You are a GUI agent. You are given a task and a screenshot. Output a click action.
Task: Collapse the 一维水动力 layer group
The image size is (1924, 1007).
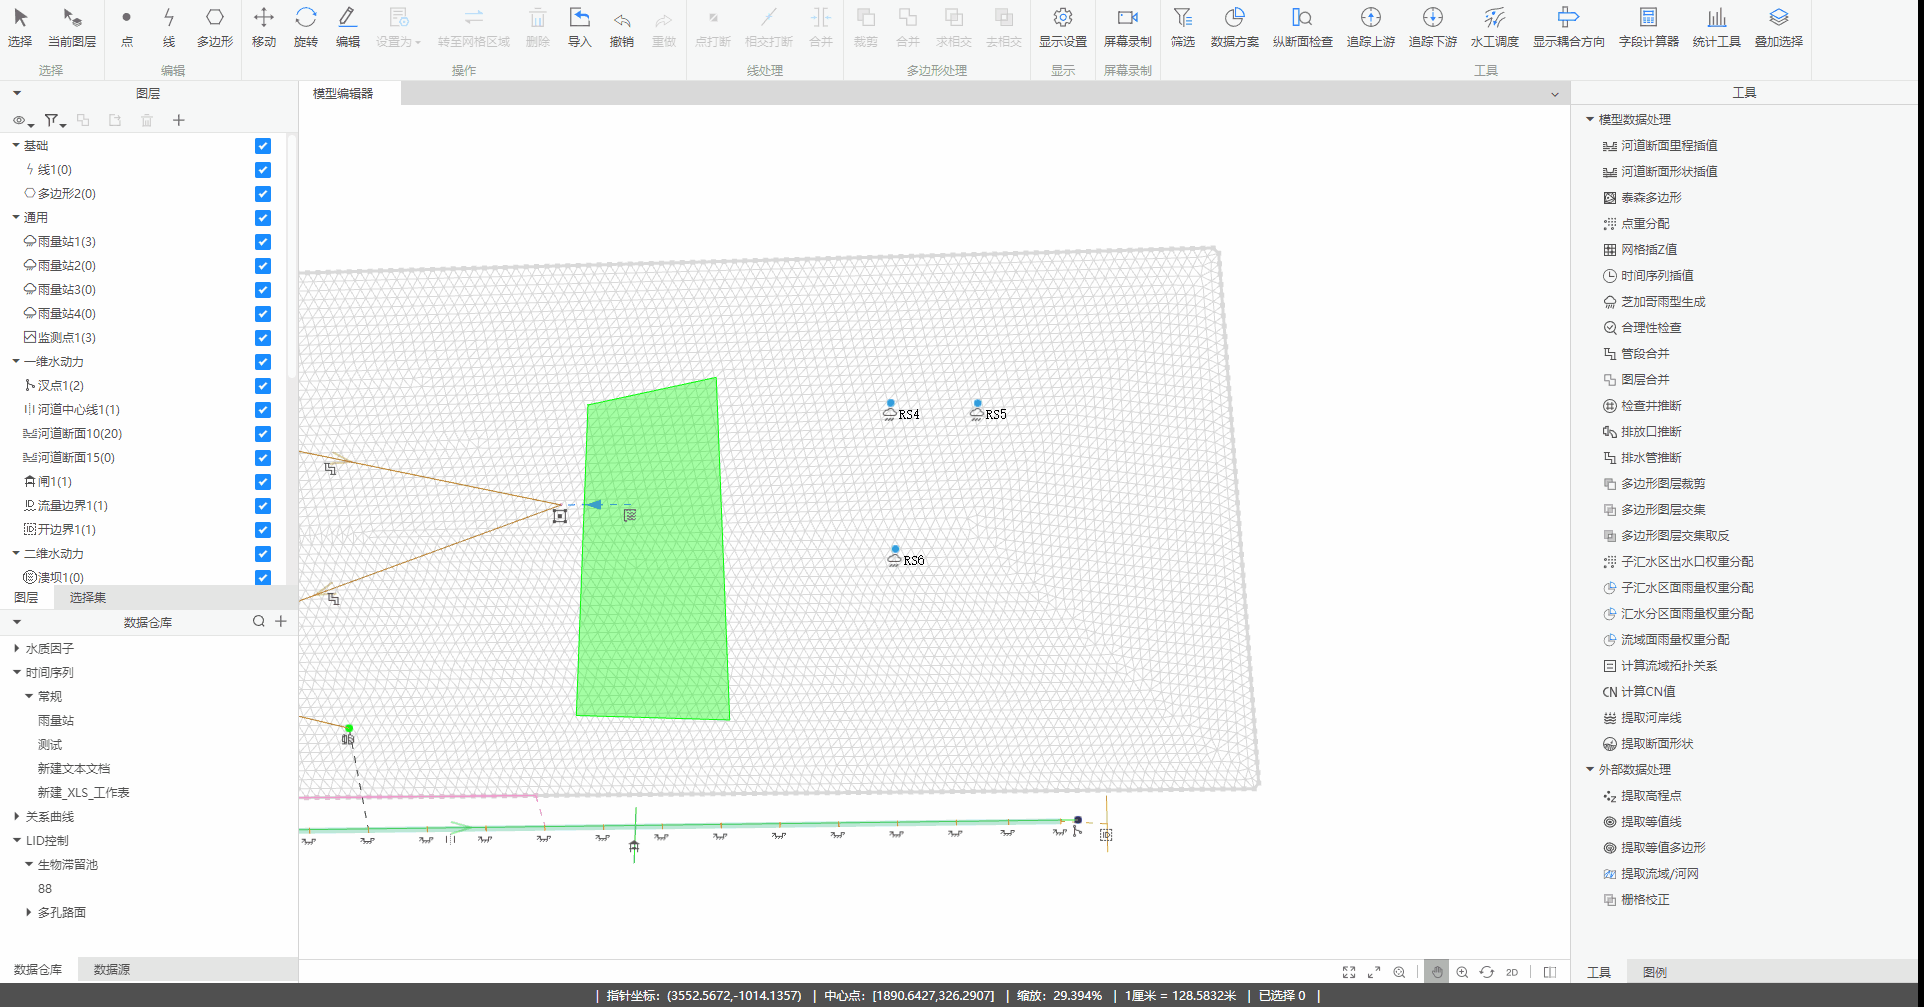click(16, 362)
